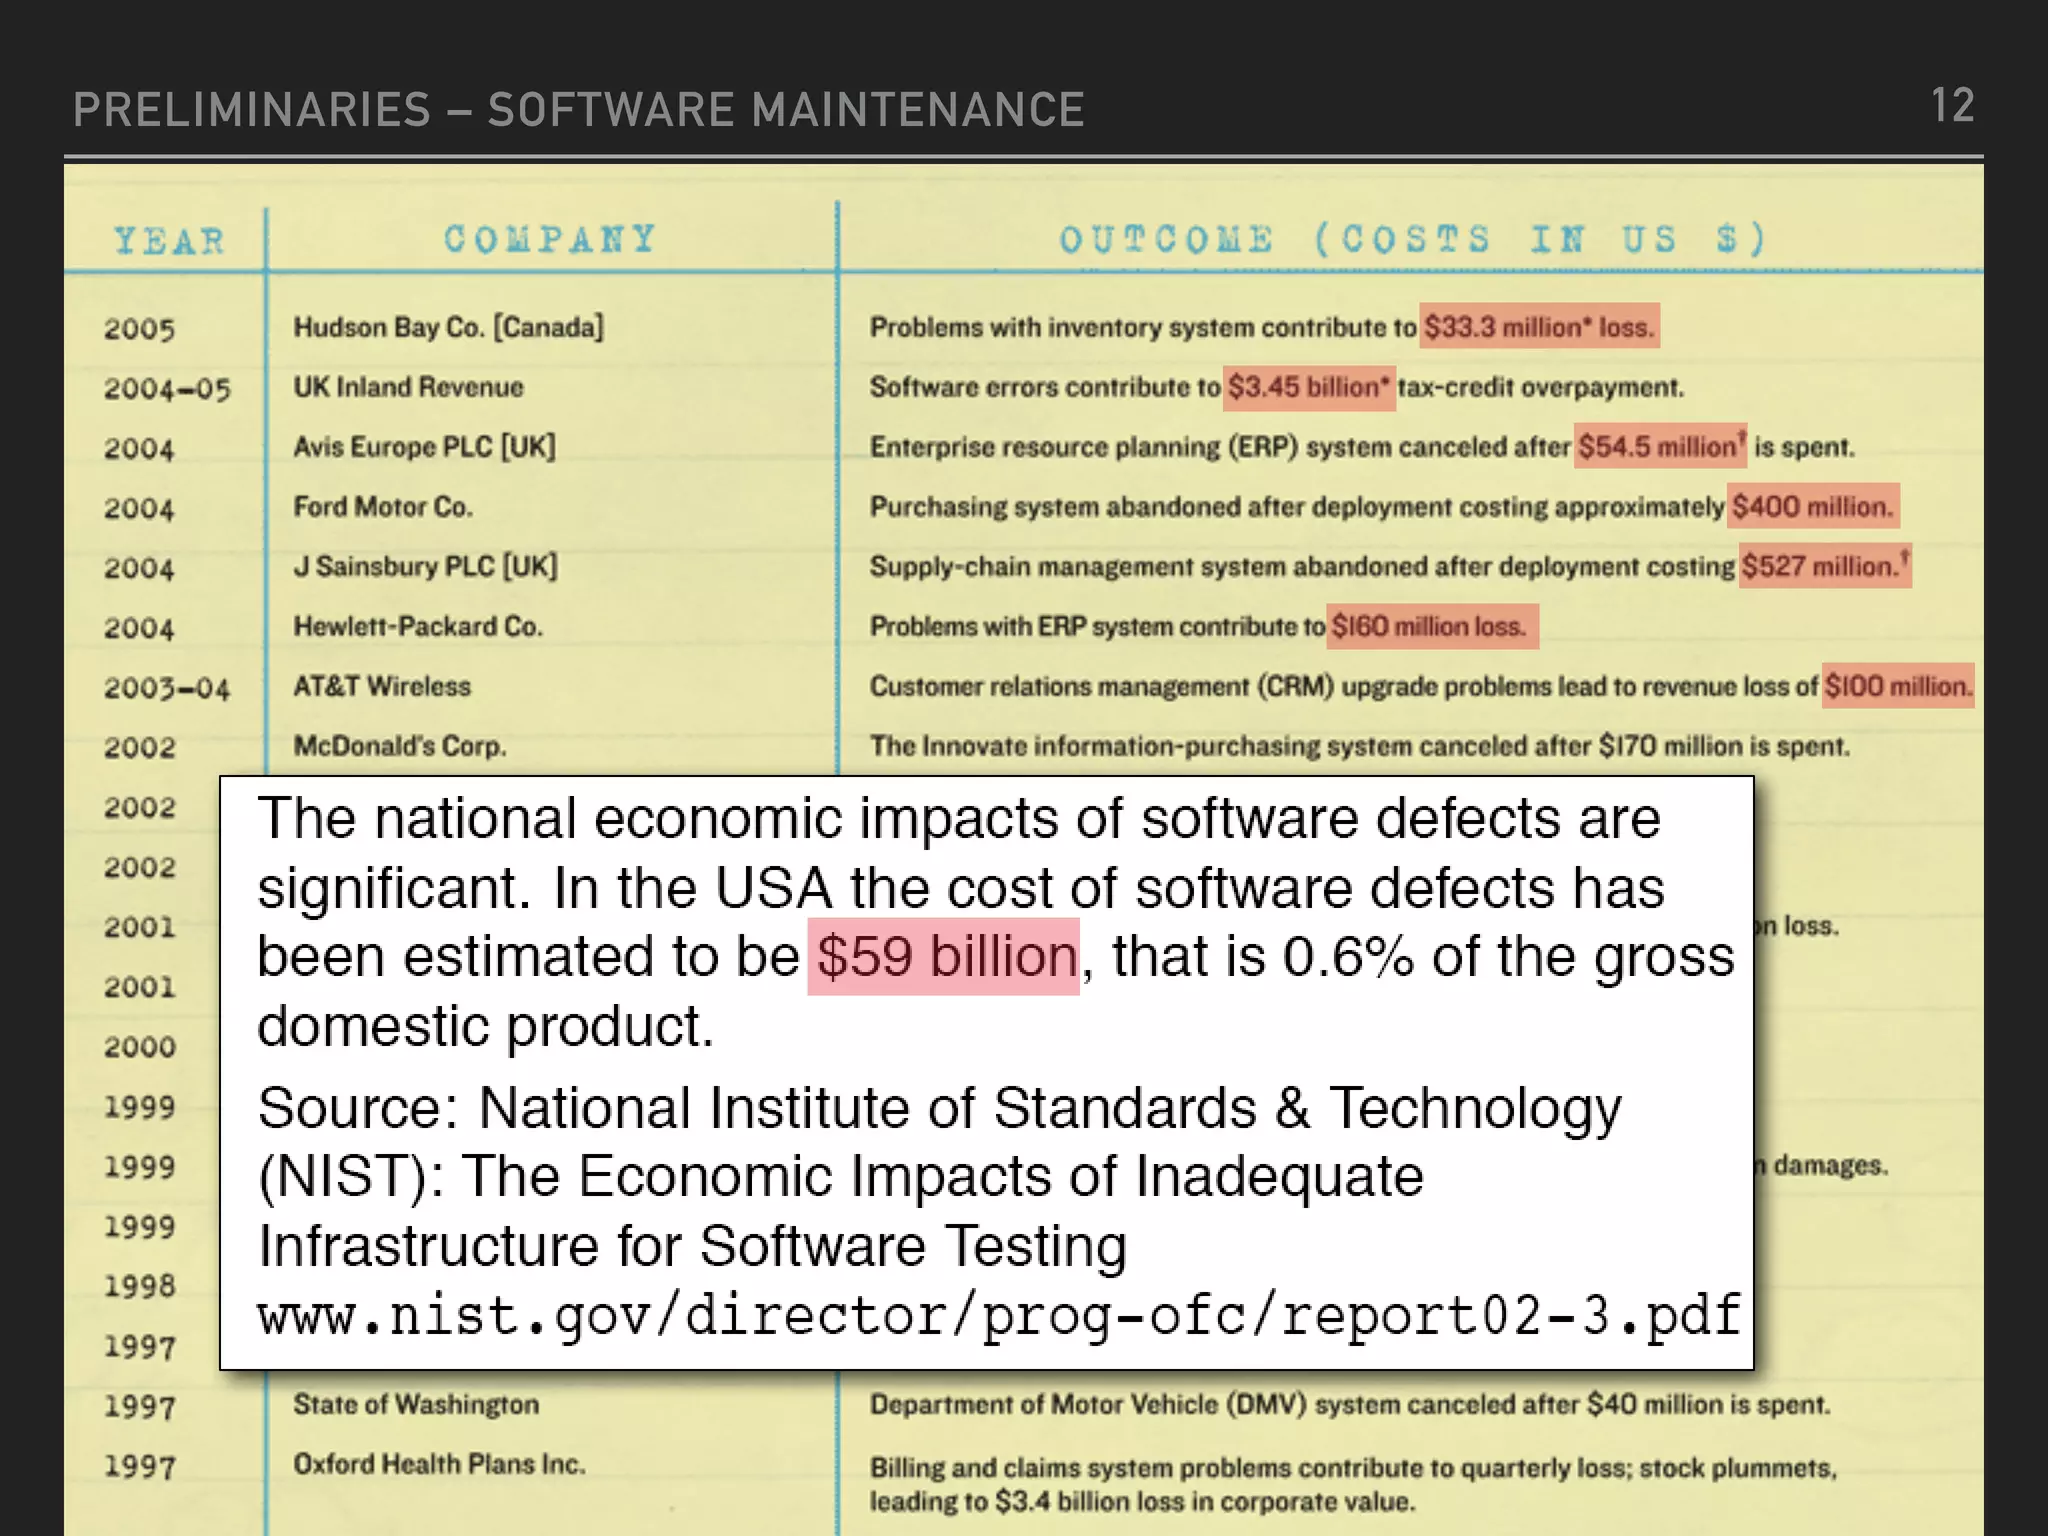Select the 'Oxford Health Plans Inc.' entry
2048x1536 pixels.
pyautogui.click(x=439, y=1464)
